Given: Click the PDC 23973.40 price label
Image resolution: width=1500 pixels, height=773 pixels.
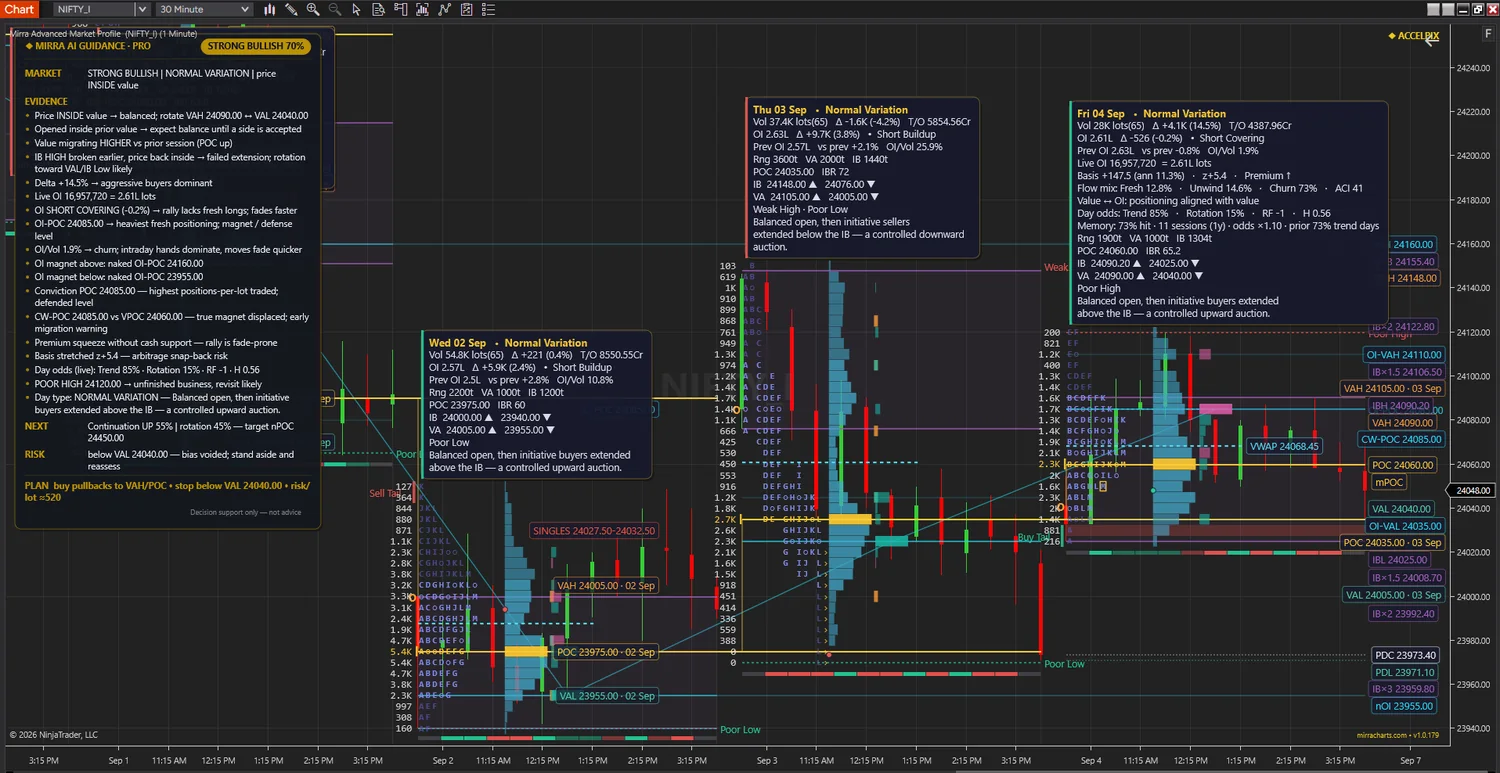Looking at the screenshot, I should pos(1405,656).
